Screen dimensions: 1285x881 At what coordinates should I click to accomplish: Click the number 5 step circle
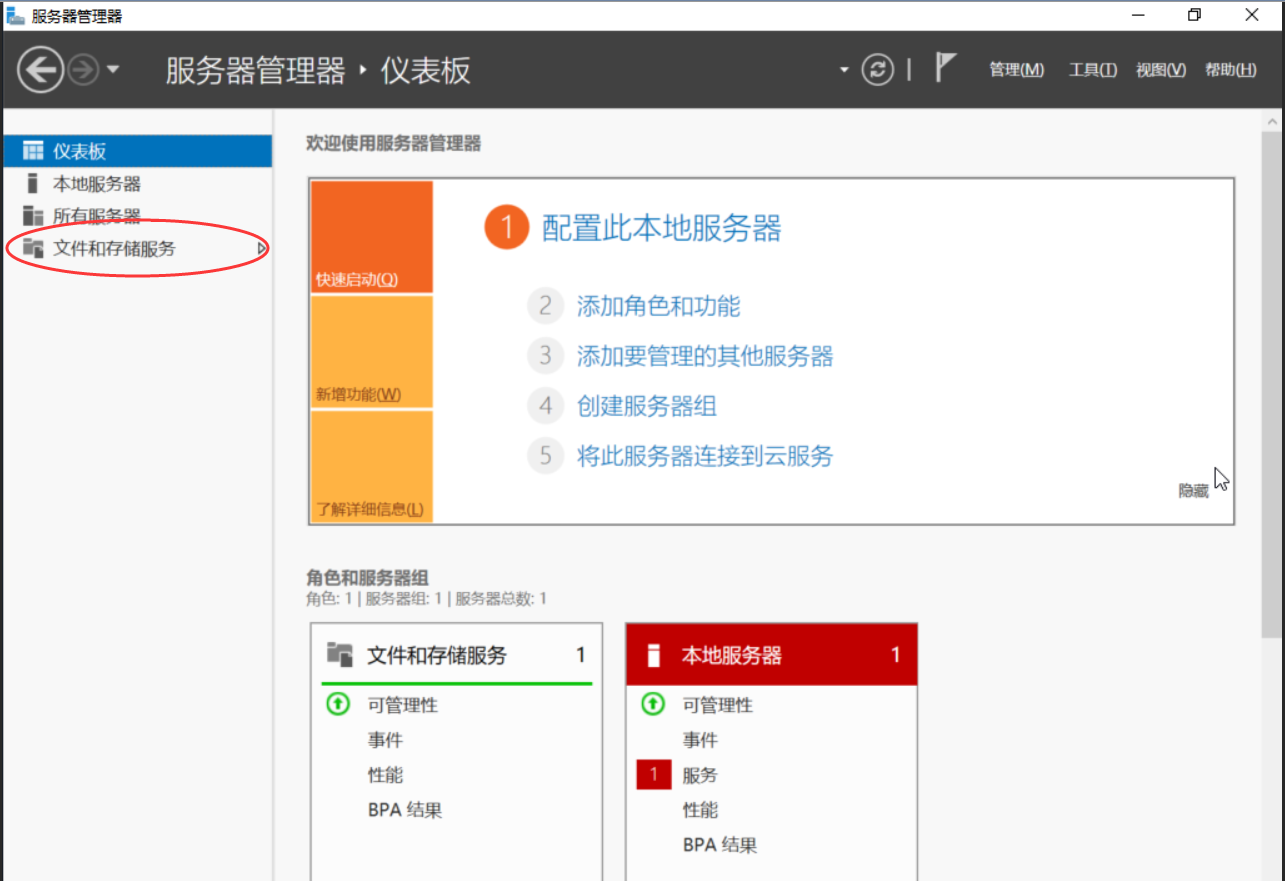coord(545,456)
